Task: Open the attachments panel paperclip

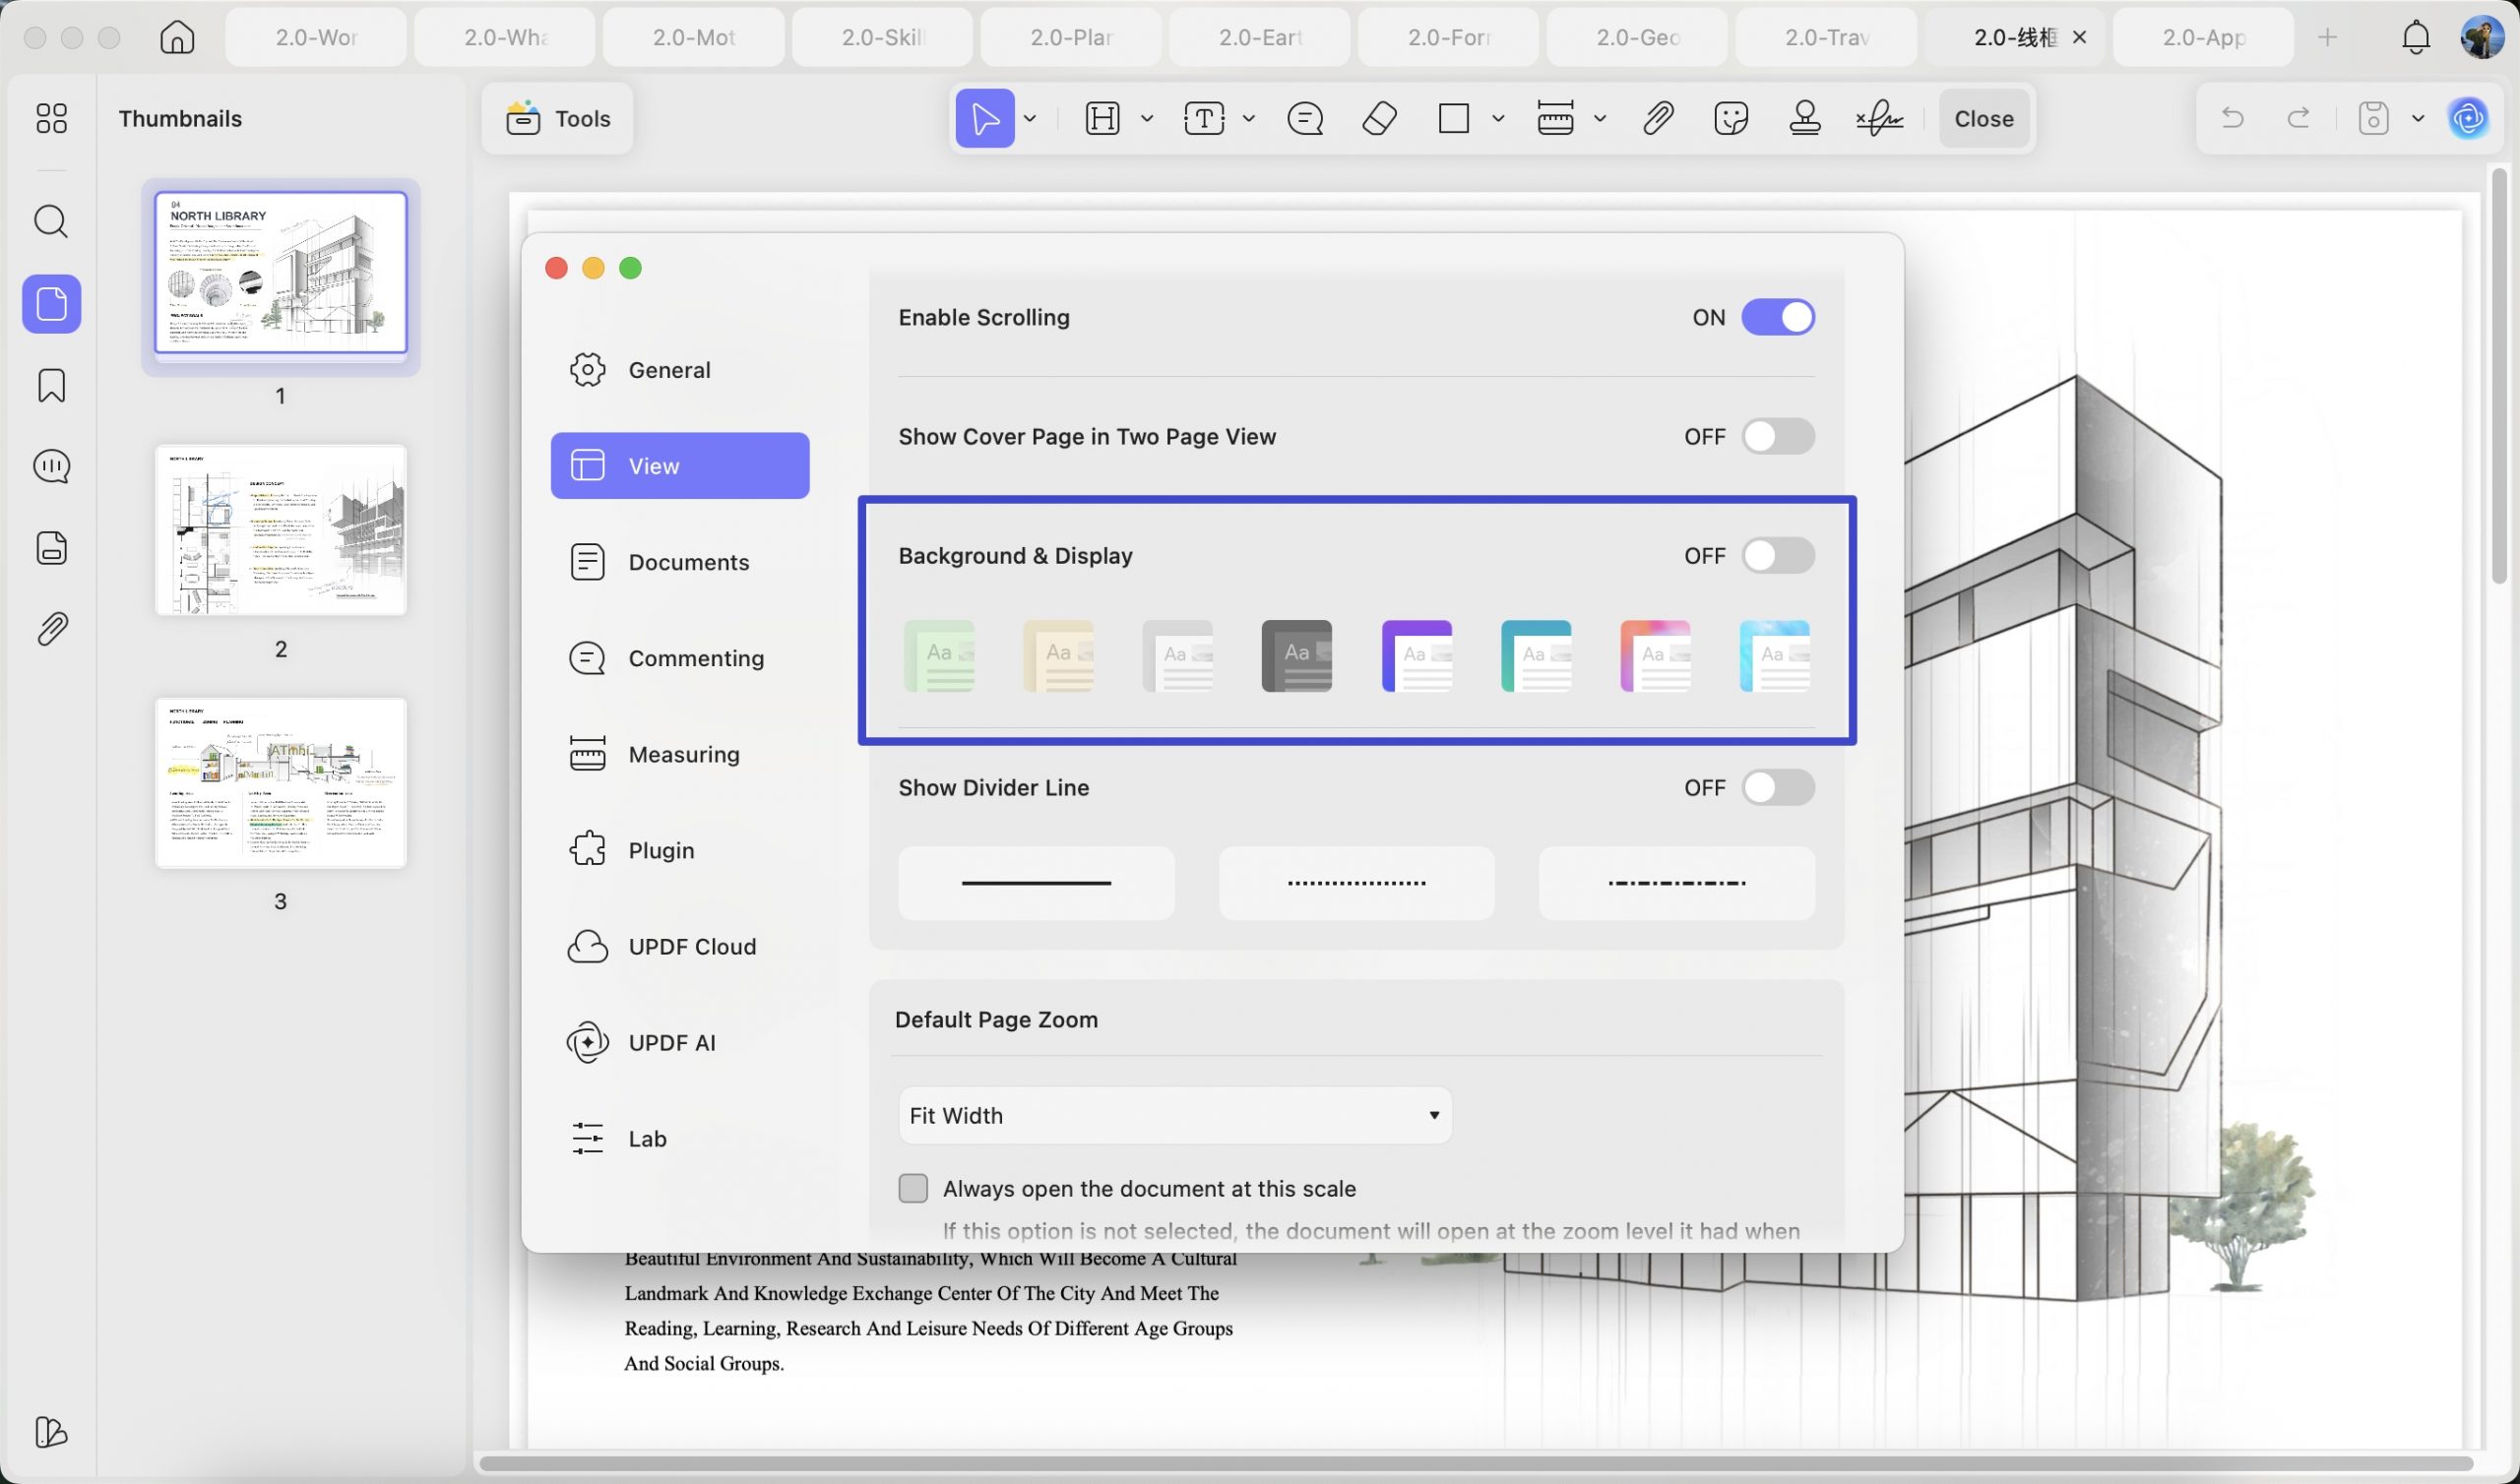Action: point(51,629)
